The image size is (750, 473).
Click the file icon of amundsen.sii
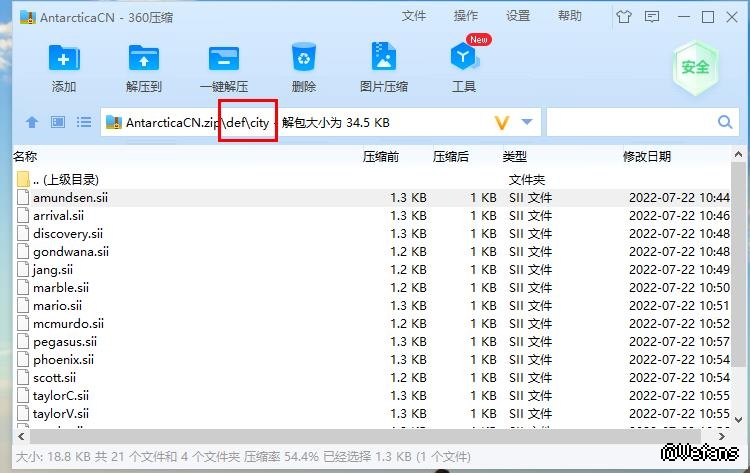[22, 198]
